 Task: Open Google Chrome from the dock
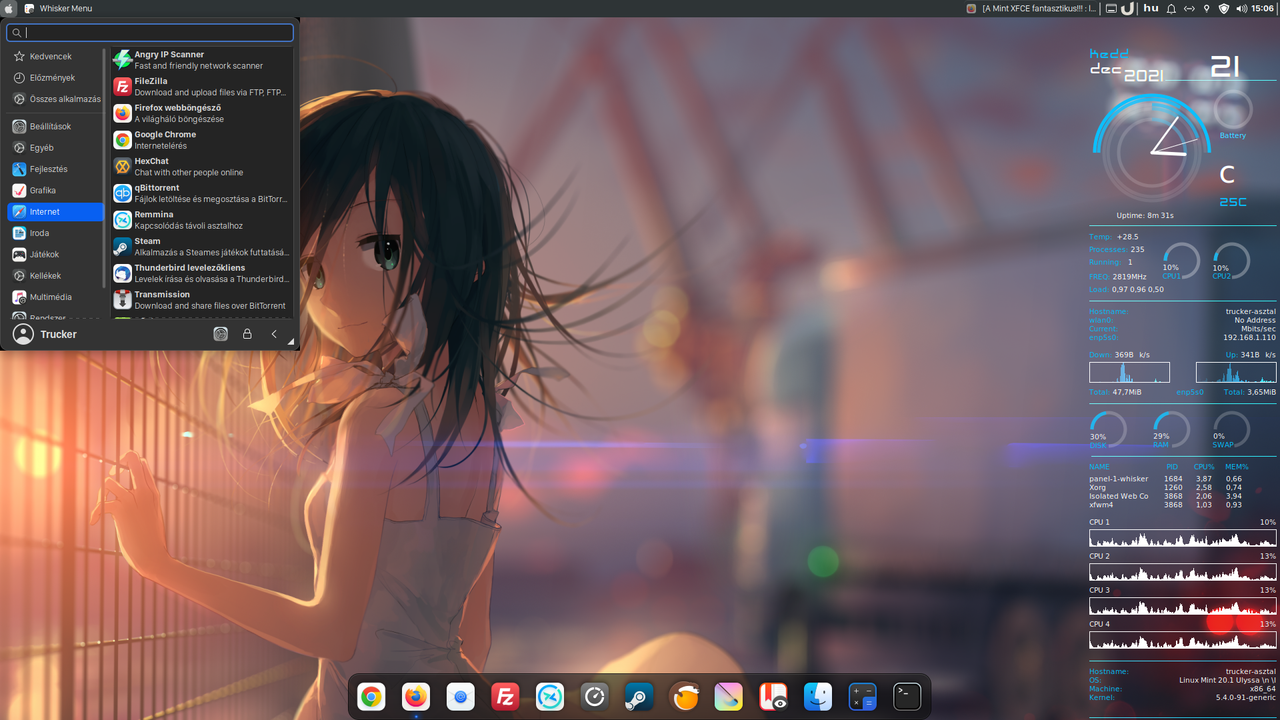[371, 696]
